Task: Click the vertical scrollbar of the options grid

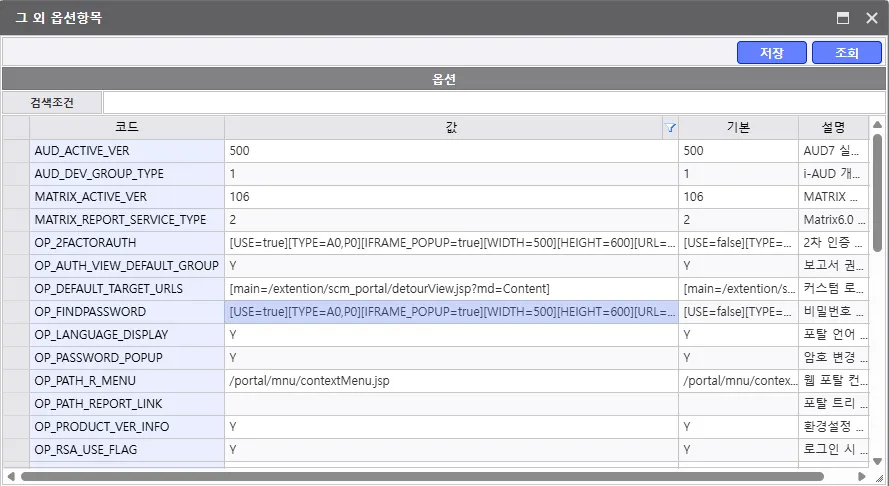Action: pyautogui.click(x=877, y=190)
